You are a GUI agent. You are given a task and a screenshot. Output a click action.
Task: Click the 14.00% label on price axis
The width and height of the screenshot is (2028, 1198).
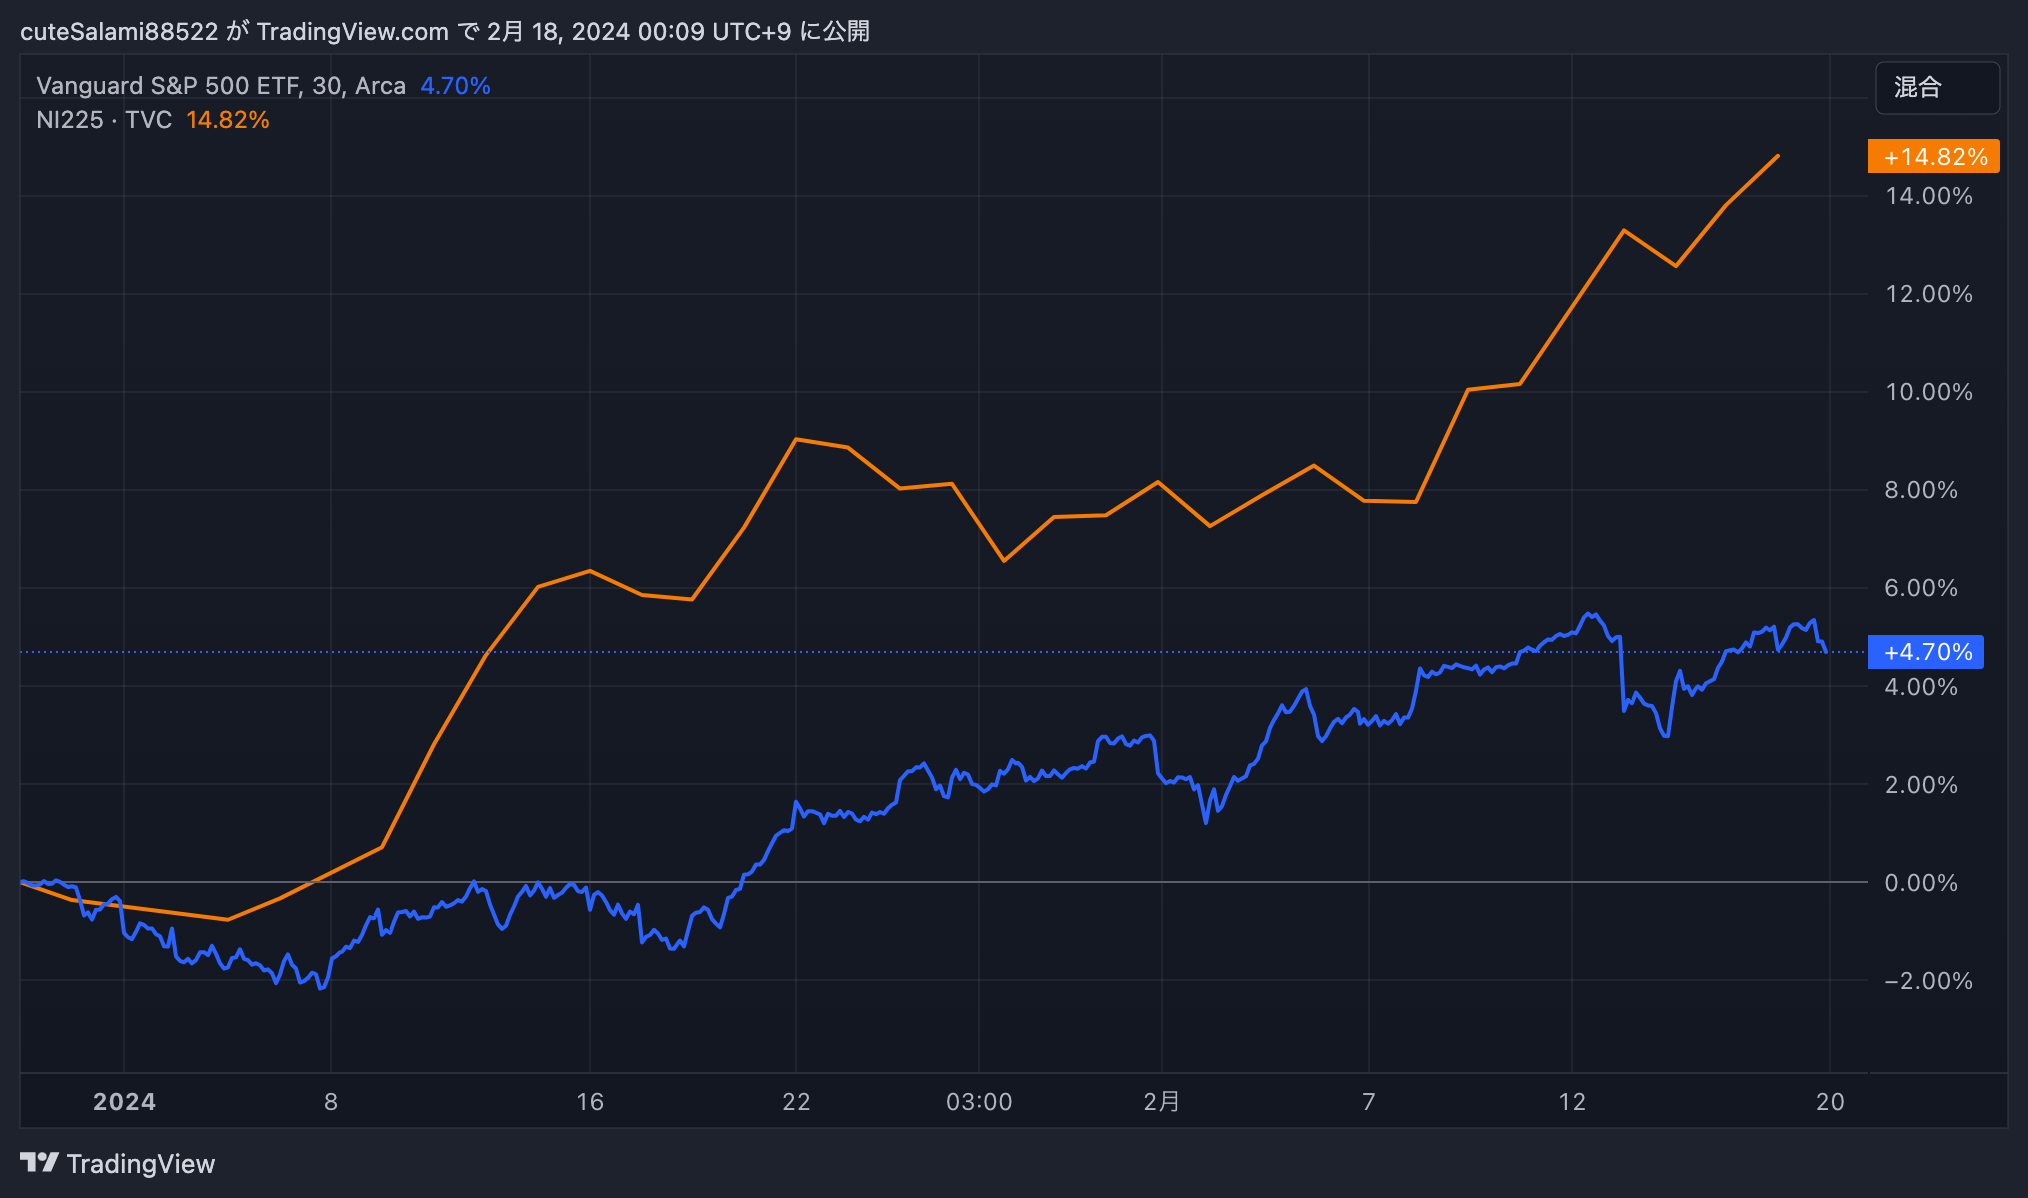click(x=1928, y=196)
